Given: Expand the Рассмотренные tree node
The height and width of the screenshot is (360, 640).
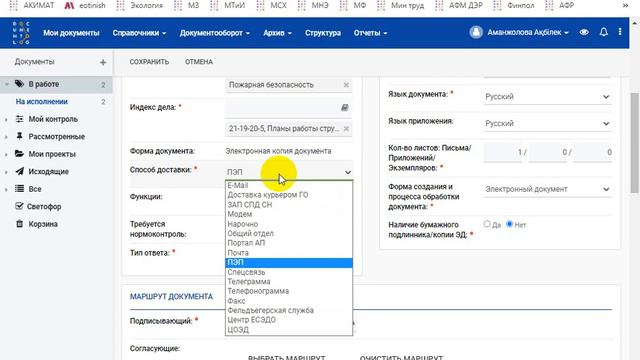Looking at the screenshot, I should click(6, 137).
